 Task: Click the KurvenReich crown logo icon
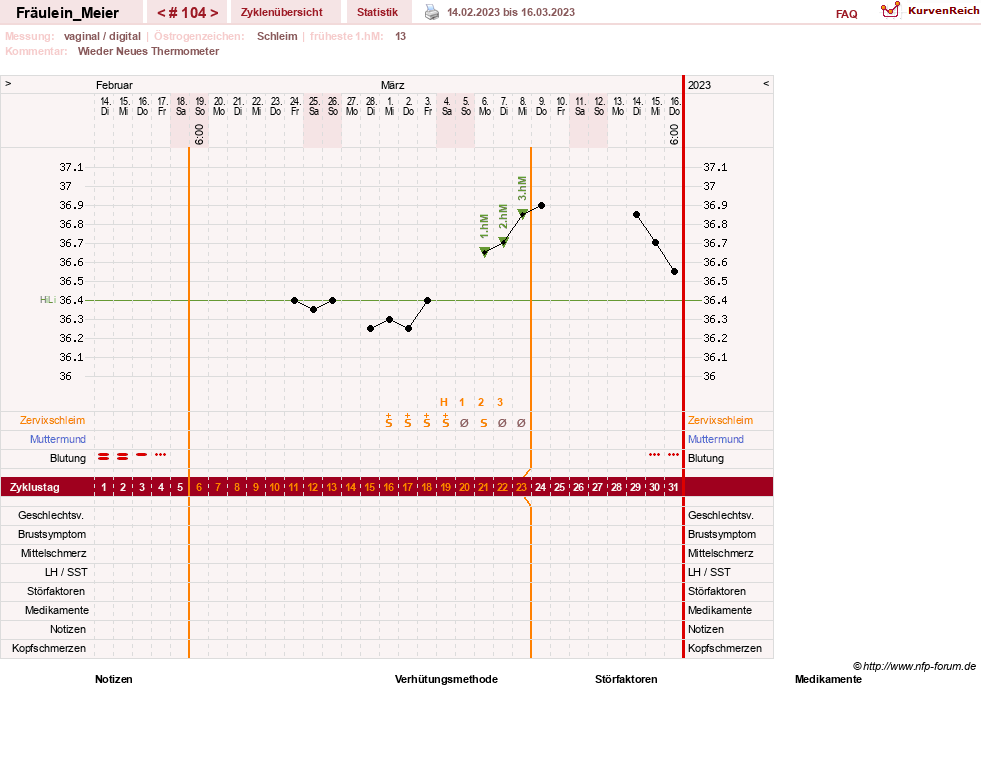[x=890, y=10]
